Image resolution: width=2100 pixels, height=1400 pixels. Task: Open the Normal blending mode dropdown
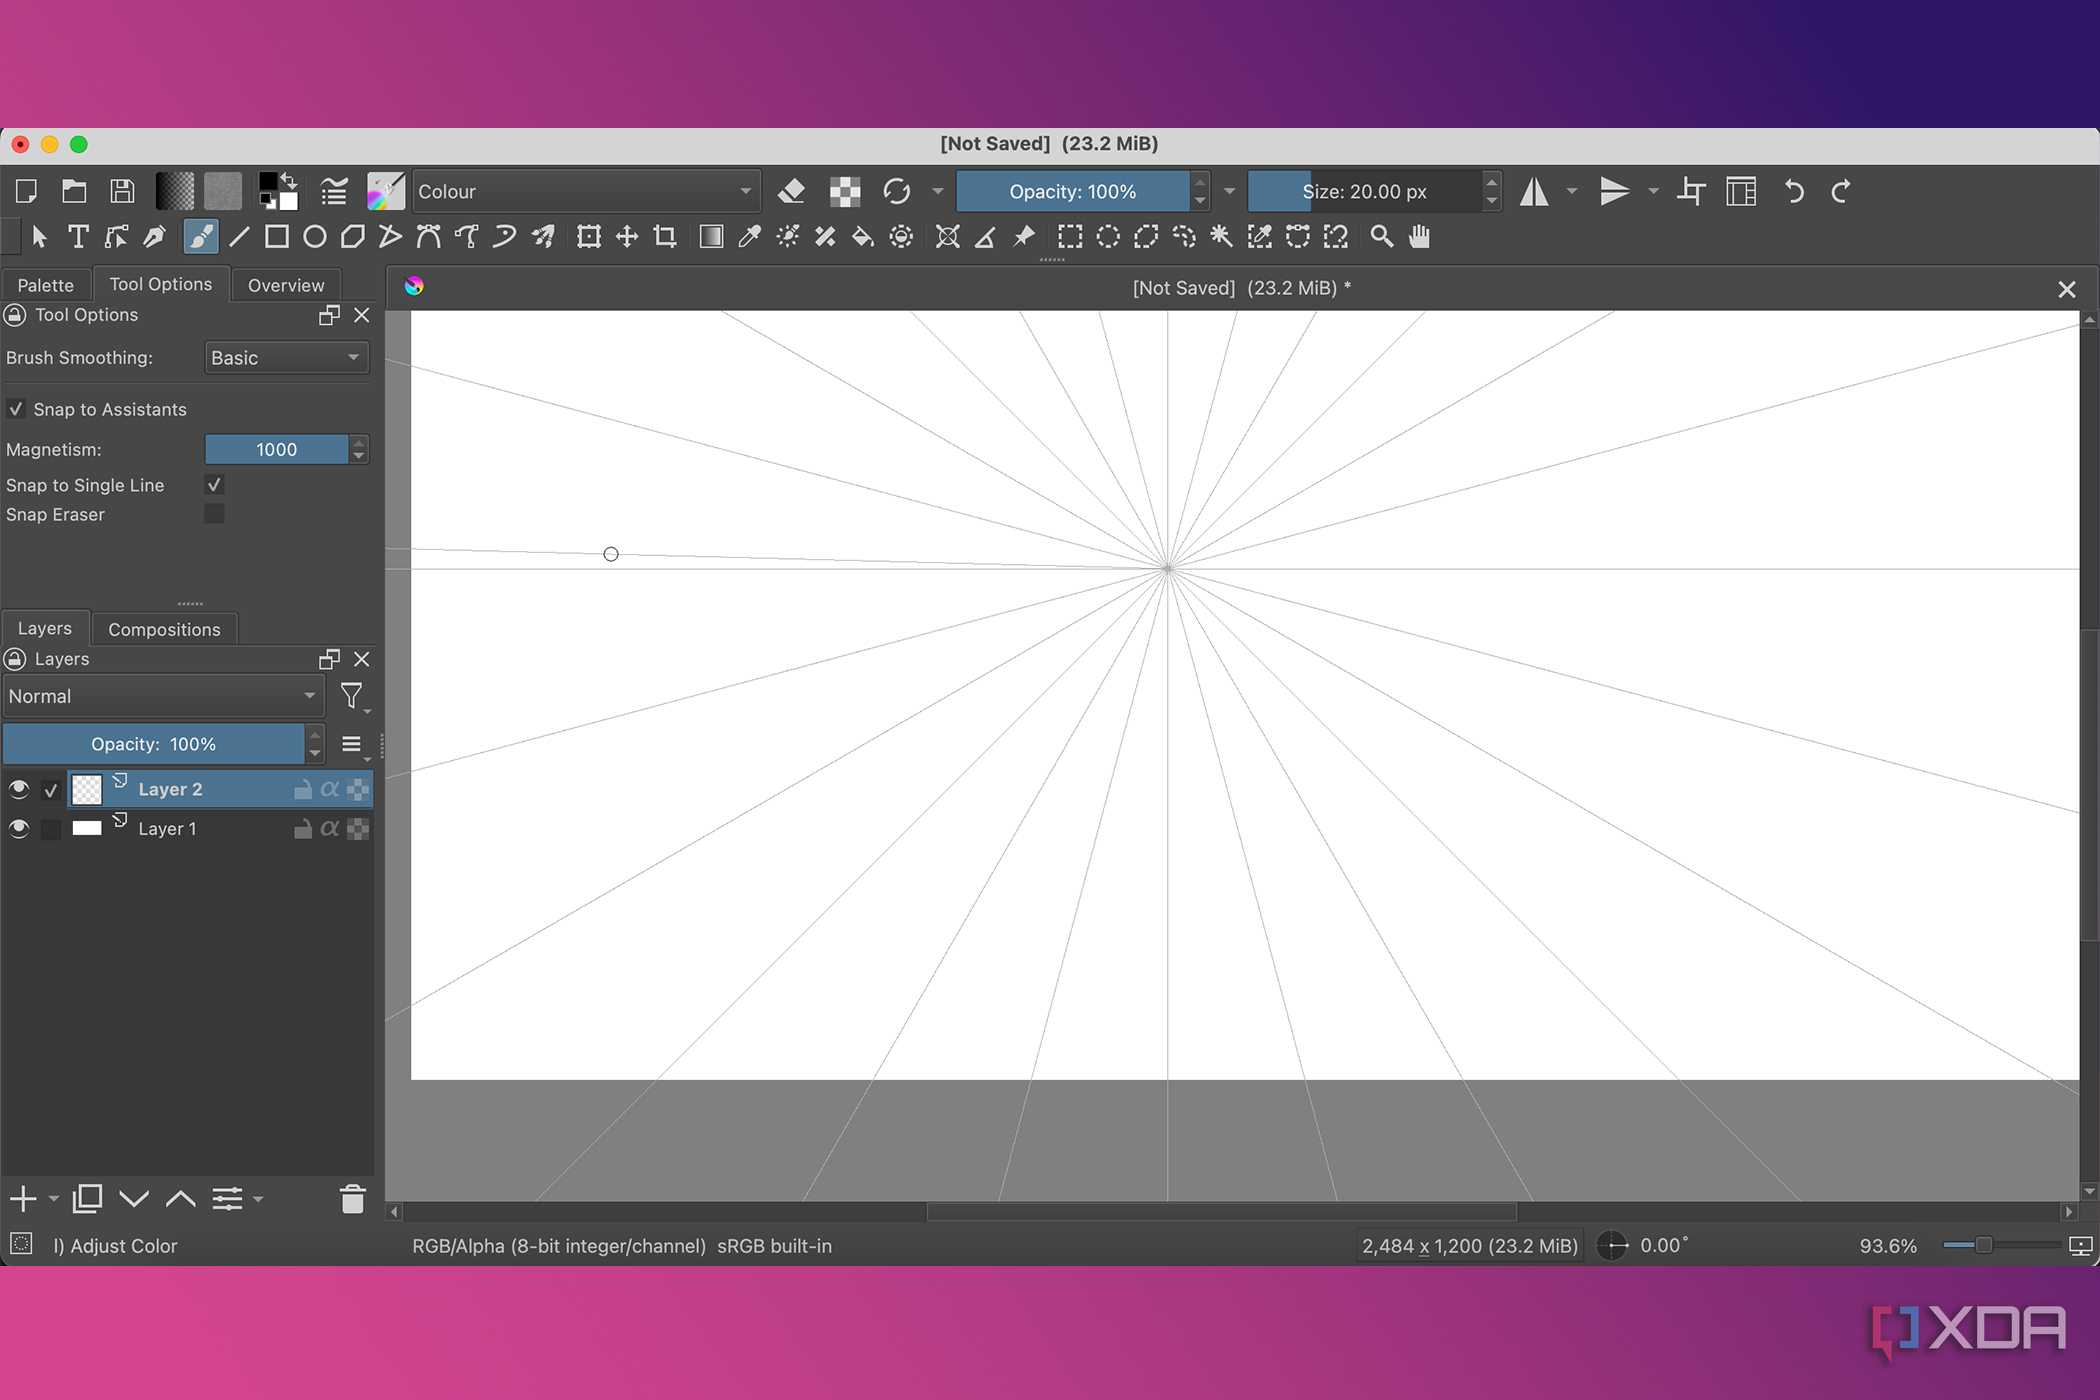(x=162, y=696)
